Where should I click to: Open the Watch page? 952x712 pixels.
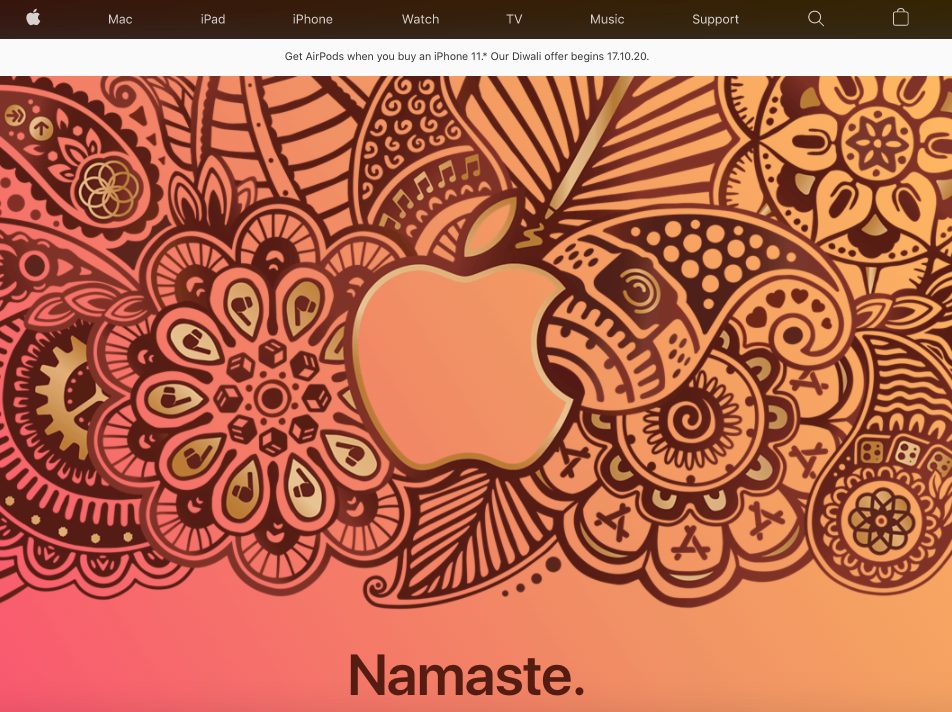[x=420, y=19]
